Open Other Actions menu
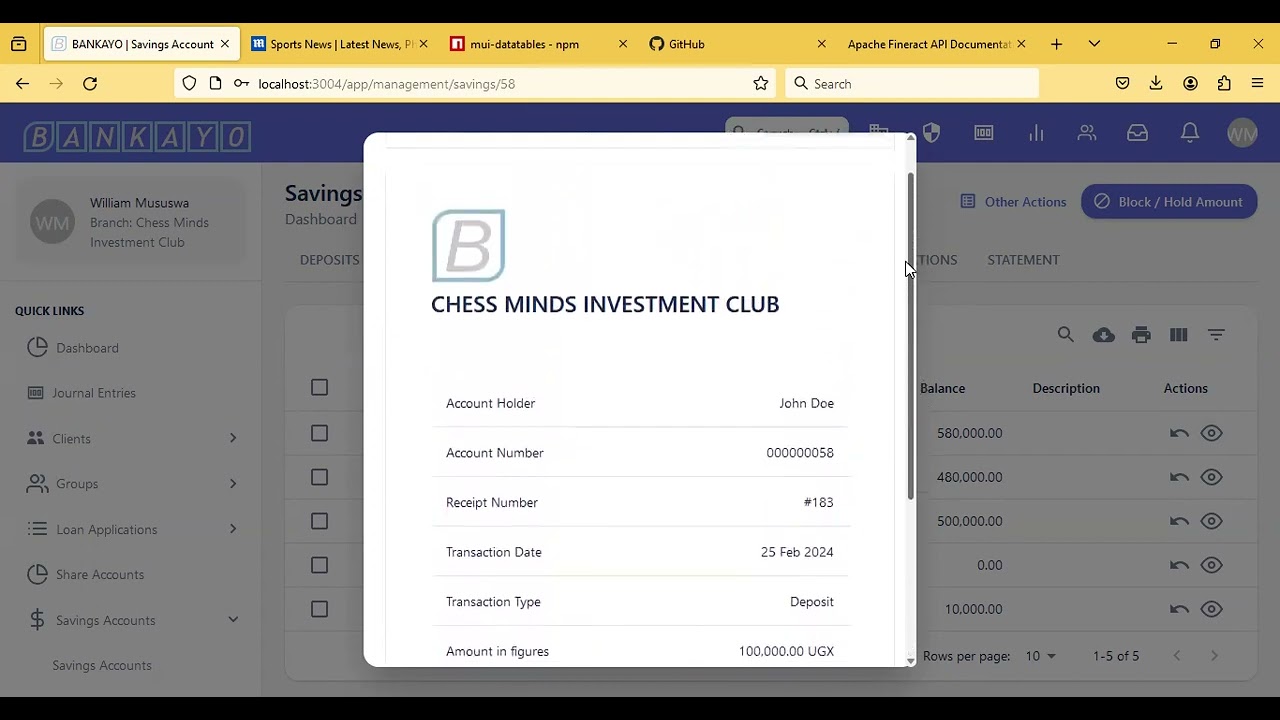 (x=1013, y=202)
